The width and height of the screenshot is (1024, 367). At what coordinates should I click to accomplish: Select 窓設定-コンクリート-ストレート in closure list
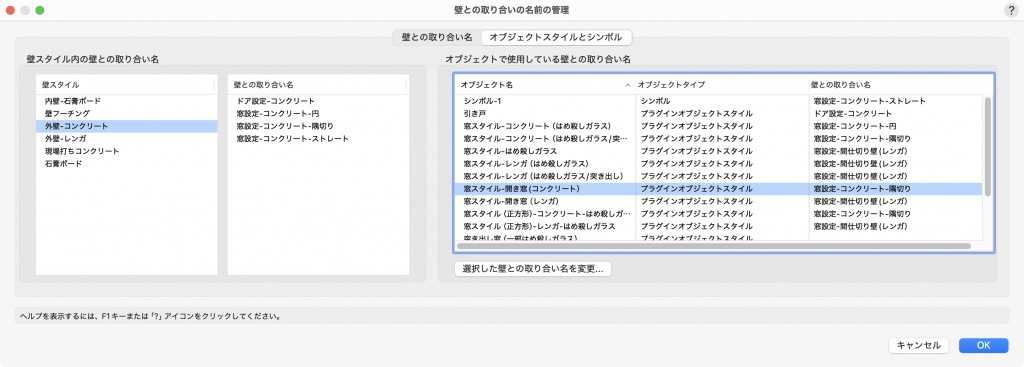point(318,138)
